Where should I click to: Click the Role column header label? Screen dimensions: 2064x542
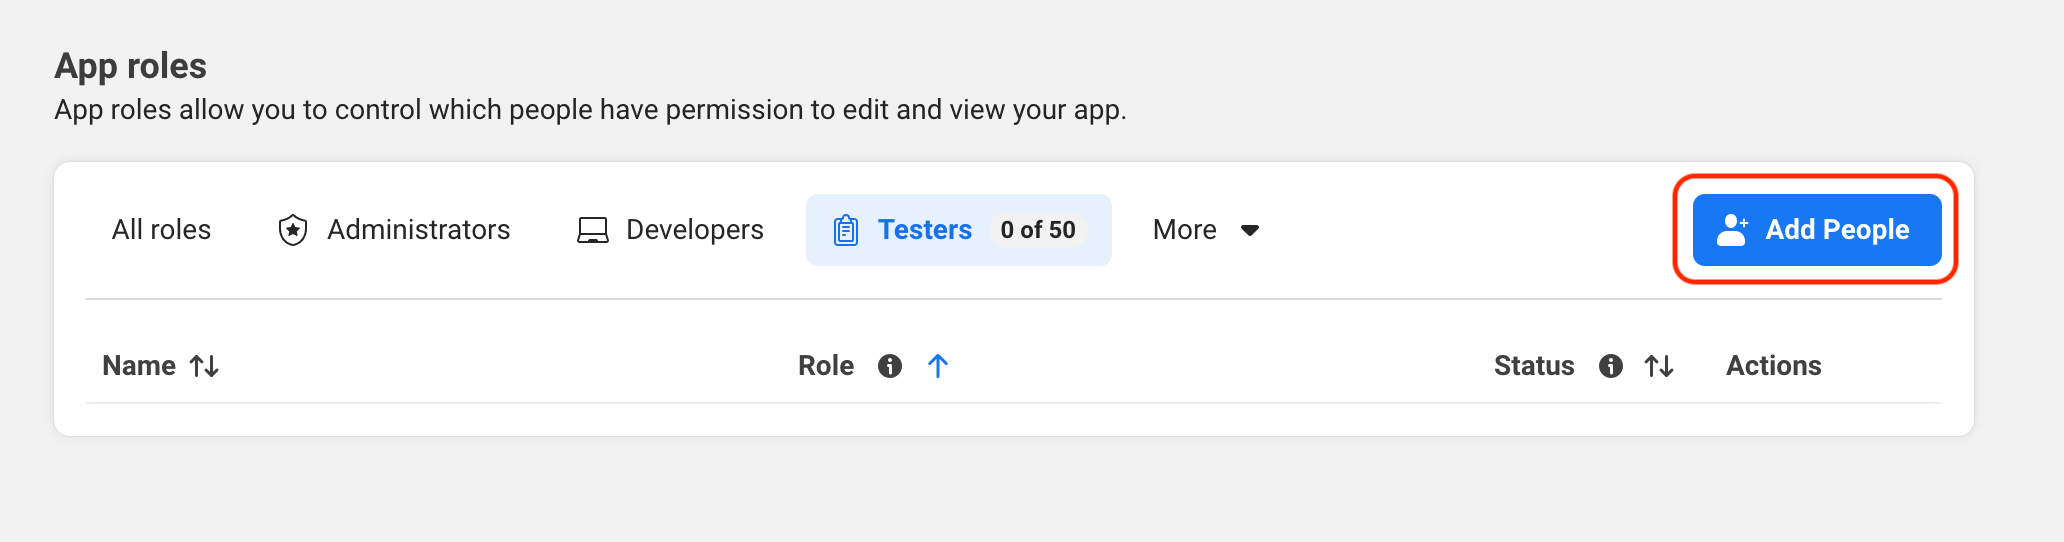[x=826, y=366]
